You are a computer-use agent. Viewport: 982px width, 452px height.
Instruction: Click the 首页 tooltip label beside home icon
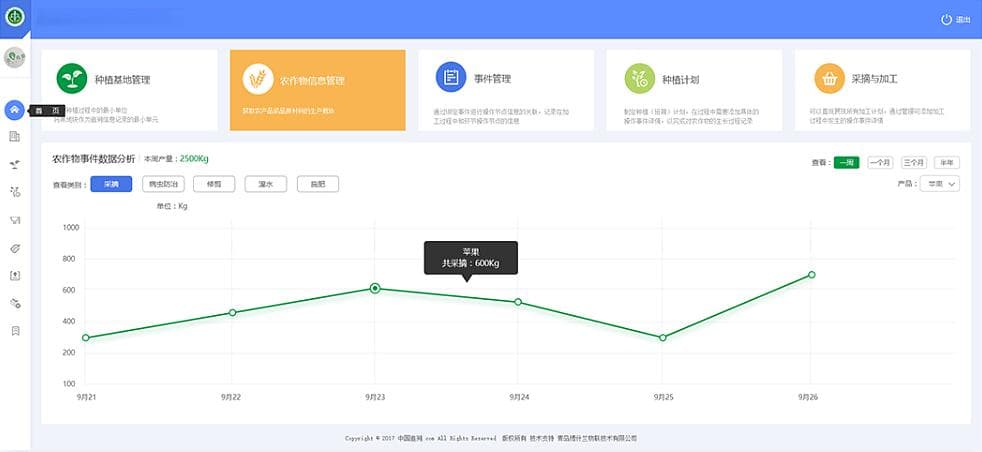(48, 110)
